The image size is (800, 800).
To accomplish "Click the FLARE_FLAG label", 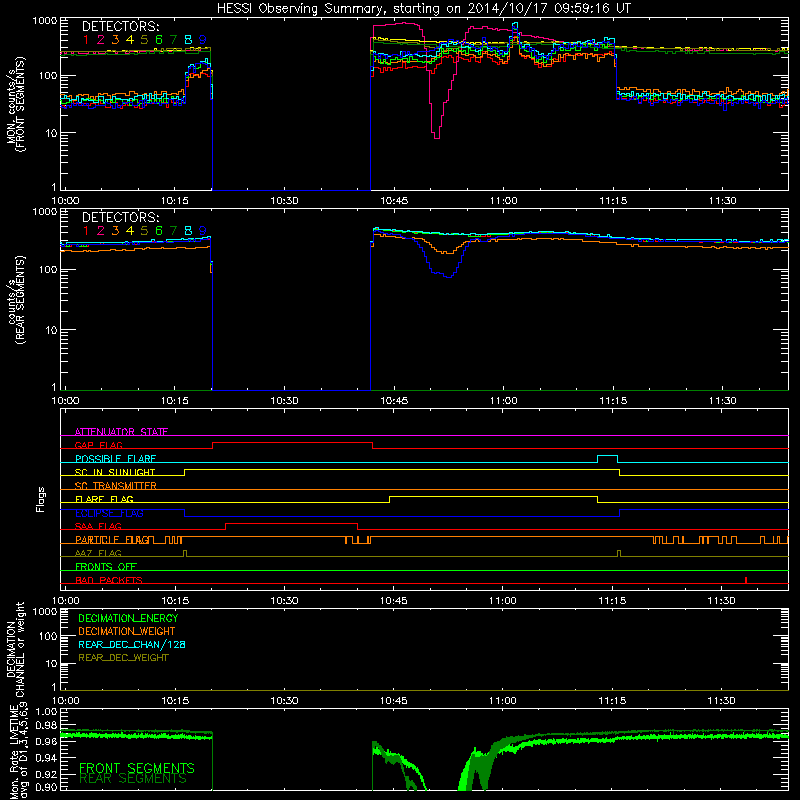I will (104, 499).
